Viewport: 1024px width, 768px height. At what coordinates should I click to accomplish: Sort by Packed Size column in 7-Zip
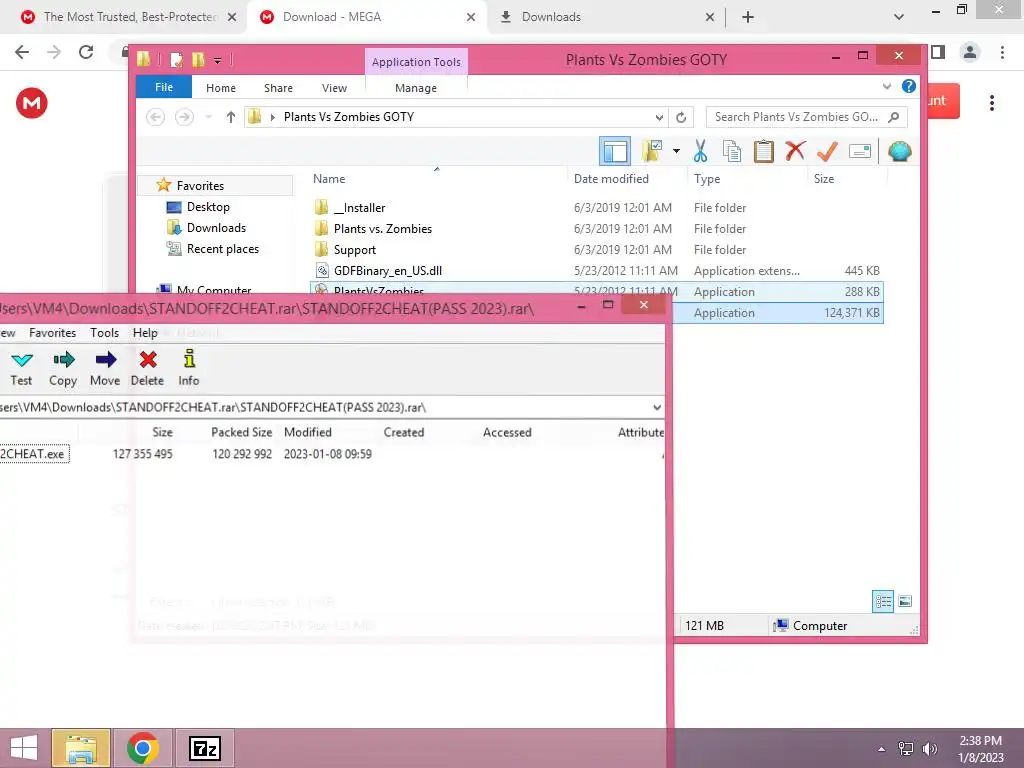(241, 432)
